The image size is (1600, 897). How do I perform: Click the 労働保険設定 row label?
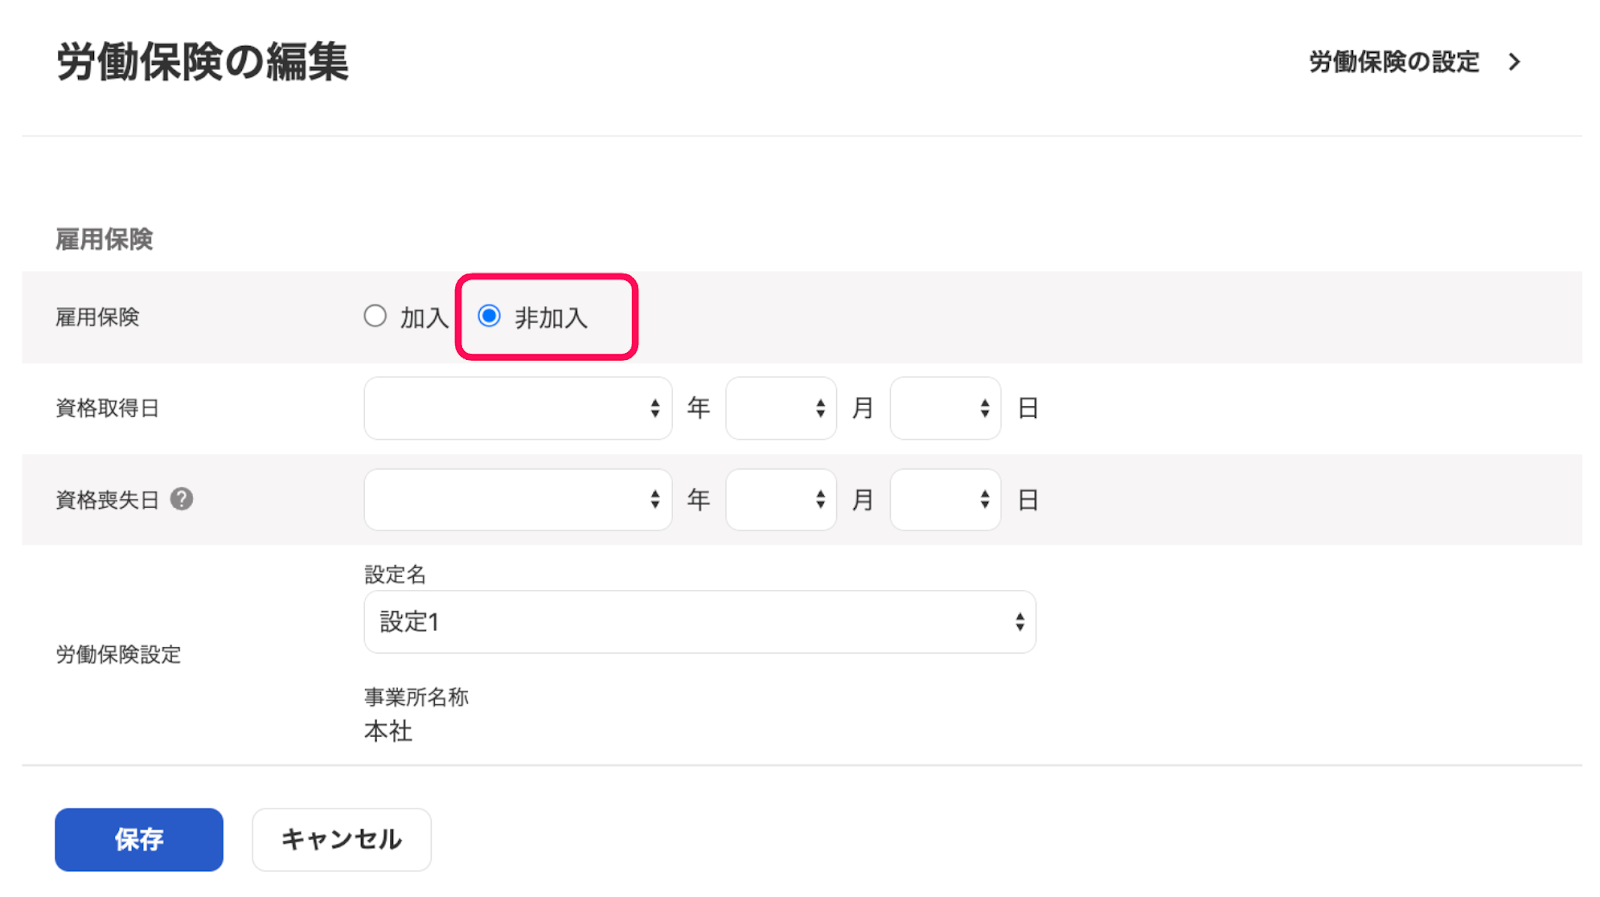point(118,655)
